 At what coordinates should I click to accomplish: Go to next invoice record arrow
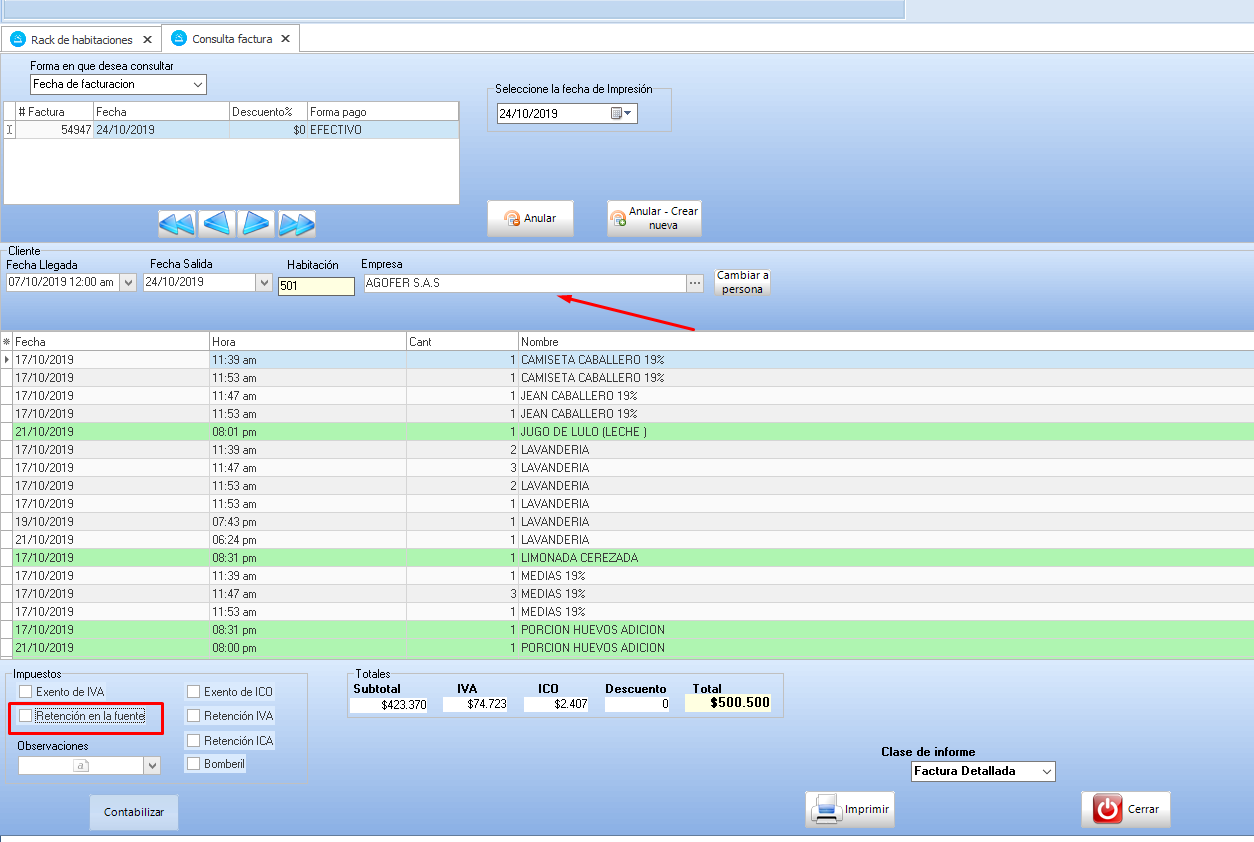256,224
